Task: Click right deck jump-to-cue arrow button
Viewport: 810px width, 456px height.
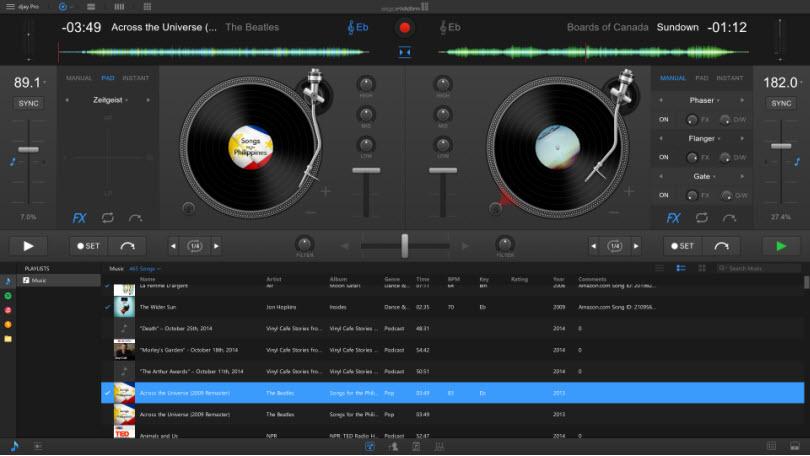Action: 721,246
